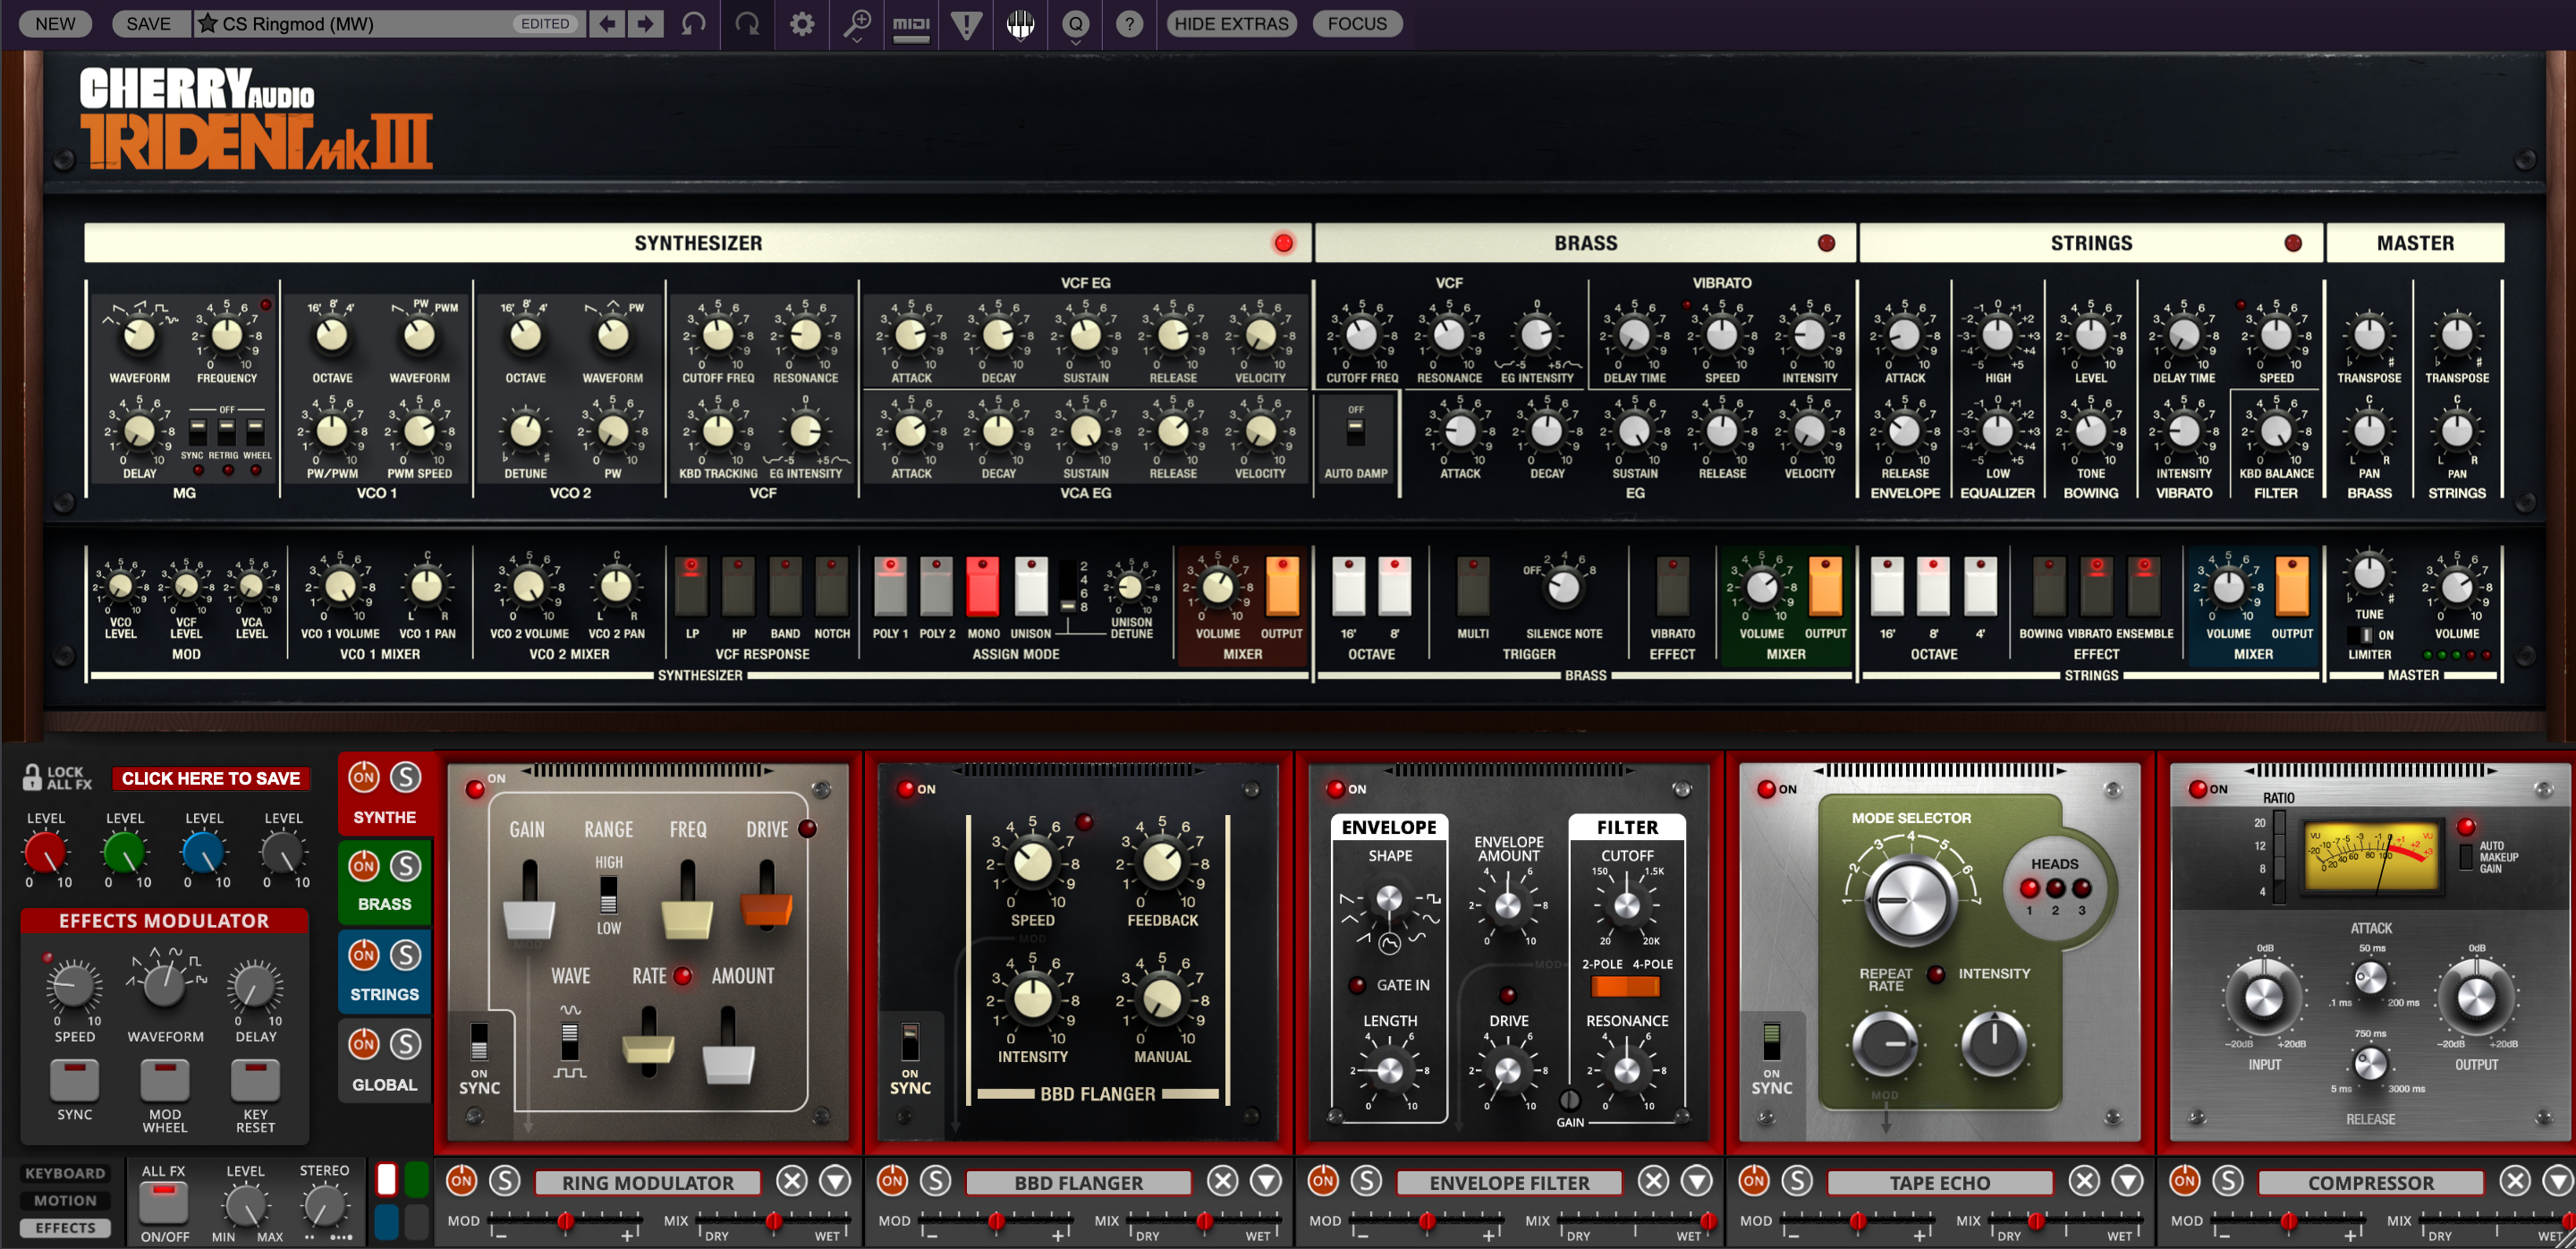The image size is (2576, 1249).
Task: Remove the Ring Modulator effect with X
Action: (792, 1181)
